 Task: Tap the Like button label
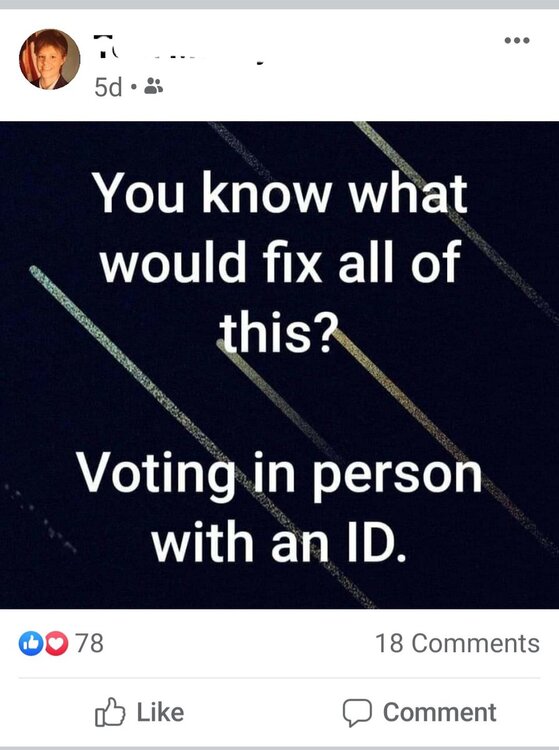click(160, 712)
